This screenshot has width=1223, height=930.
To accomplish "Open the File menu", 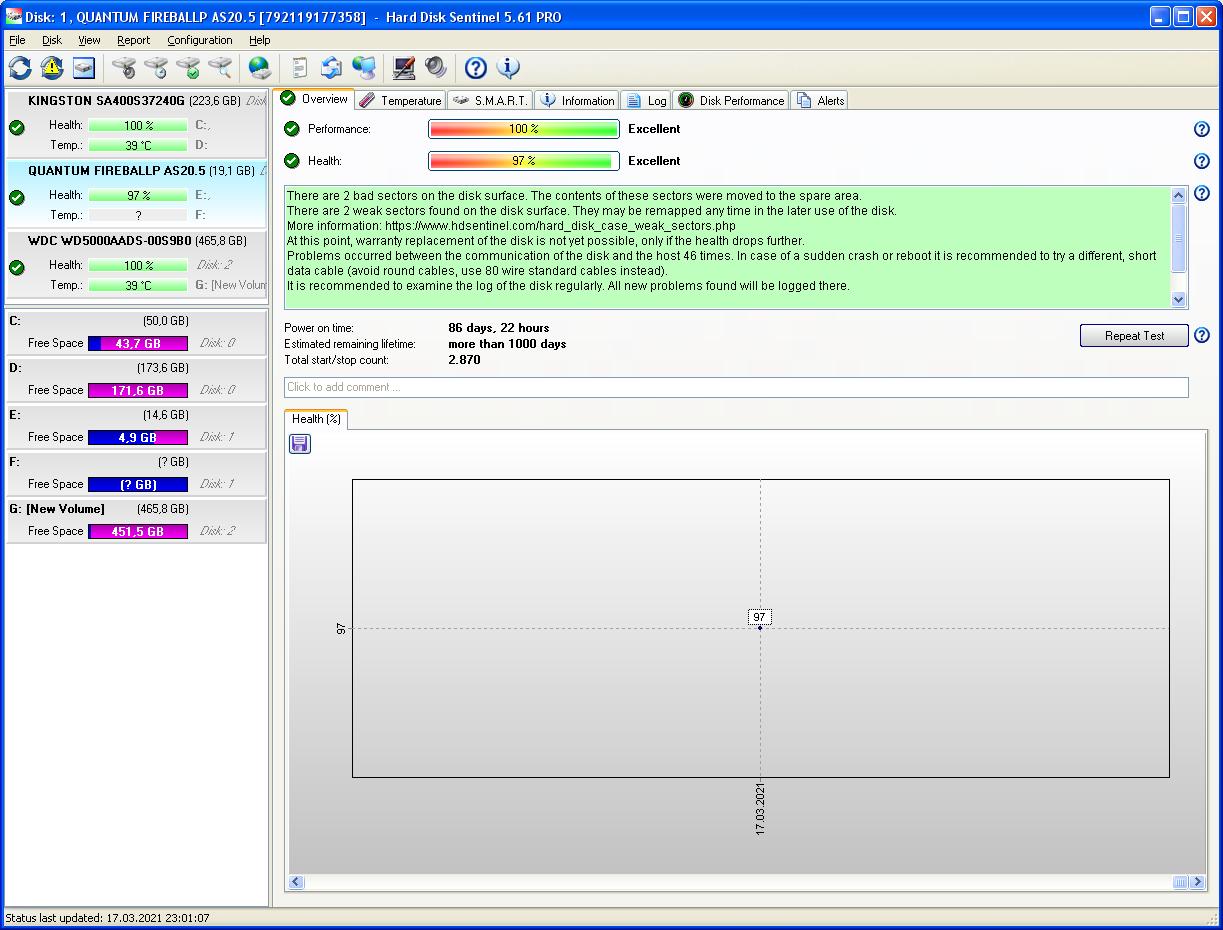I will coord(17,40).
